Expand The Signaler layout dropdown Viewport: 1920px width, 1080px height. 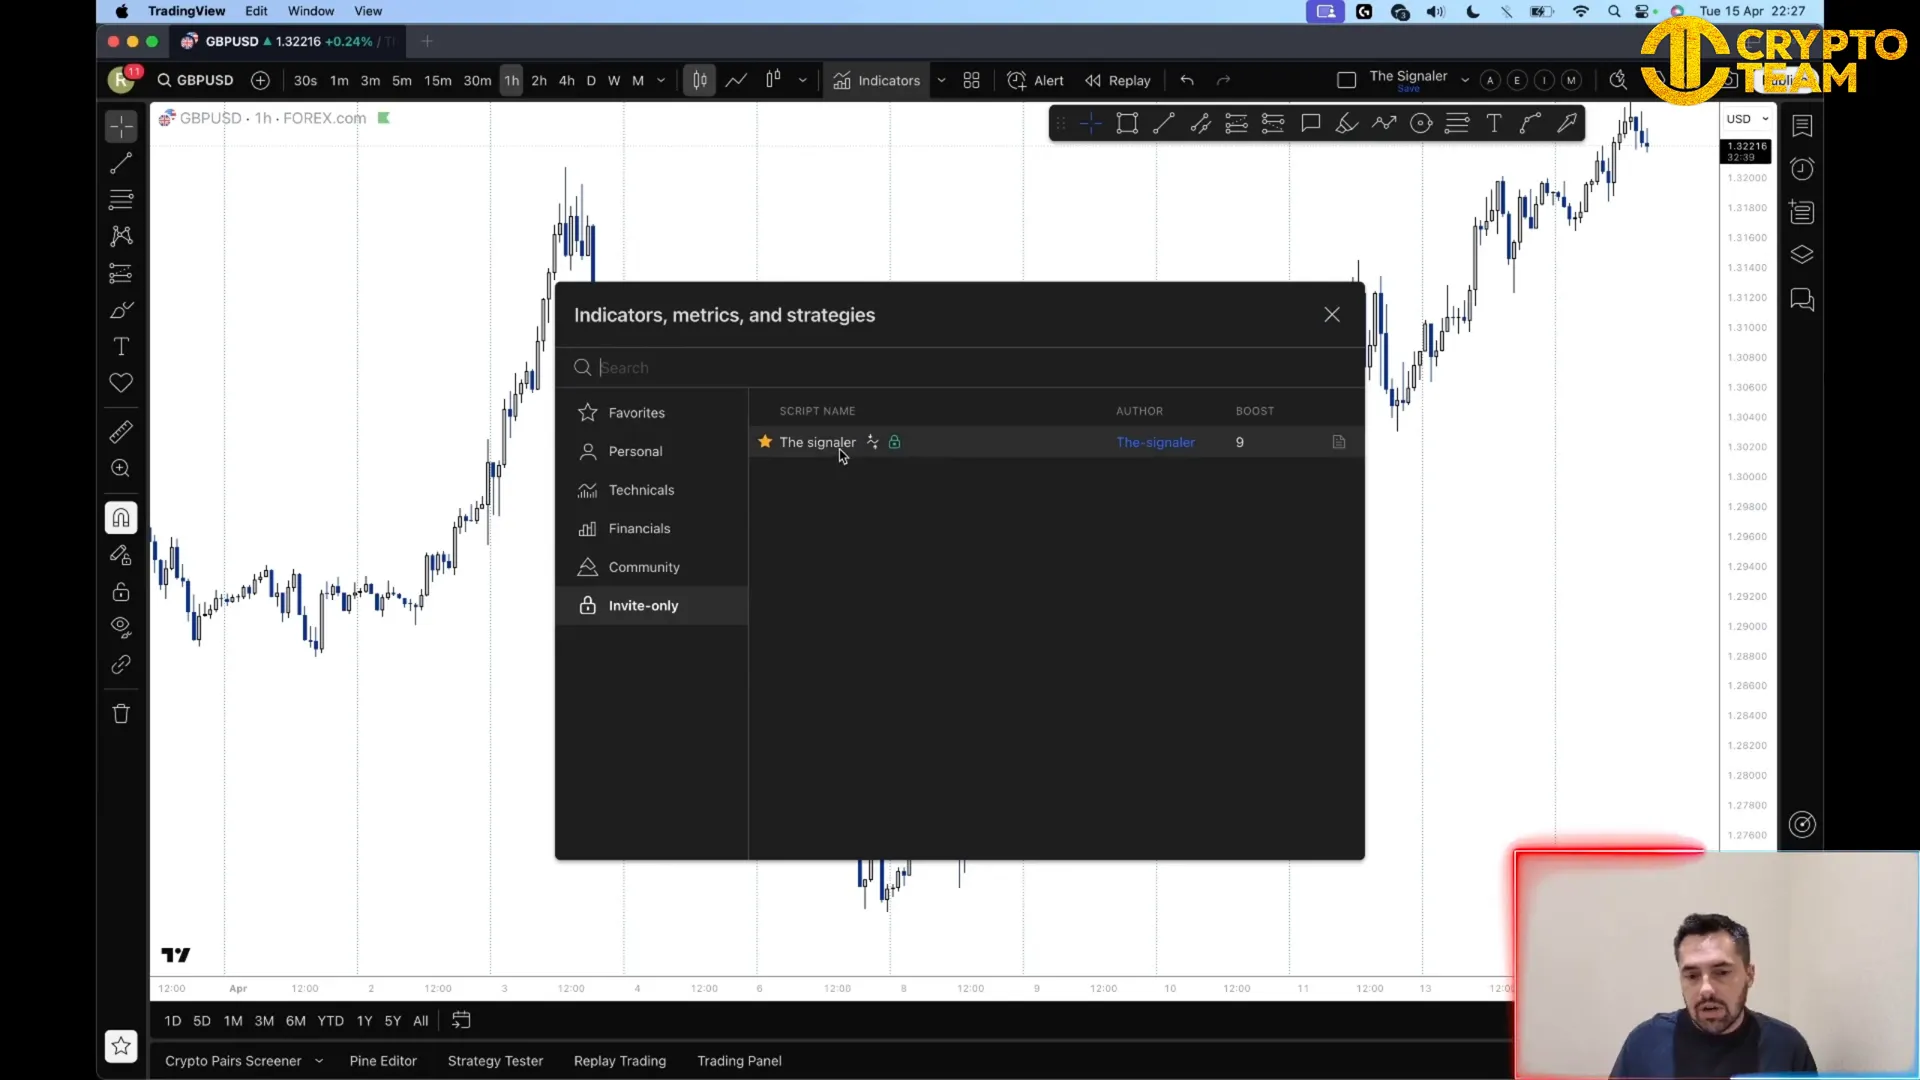coord(1465,80)
